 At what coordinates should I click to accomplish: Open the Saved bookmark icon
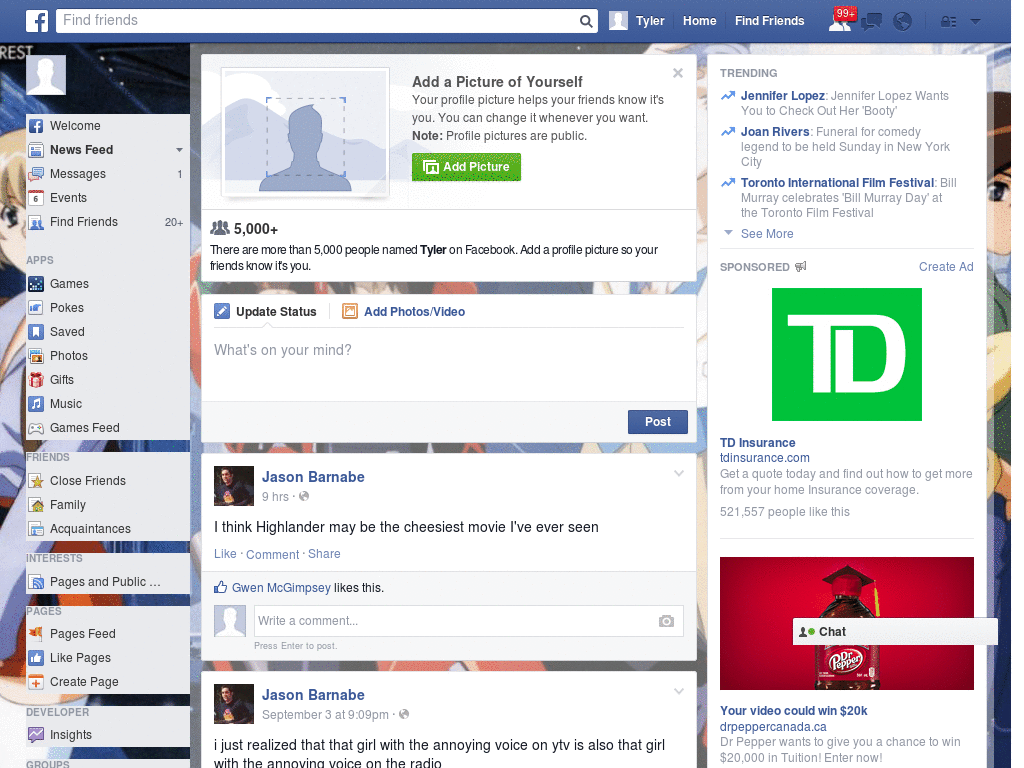click(x=36, y=332)
